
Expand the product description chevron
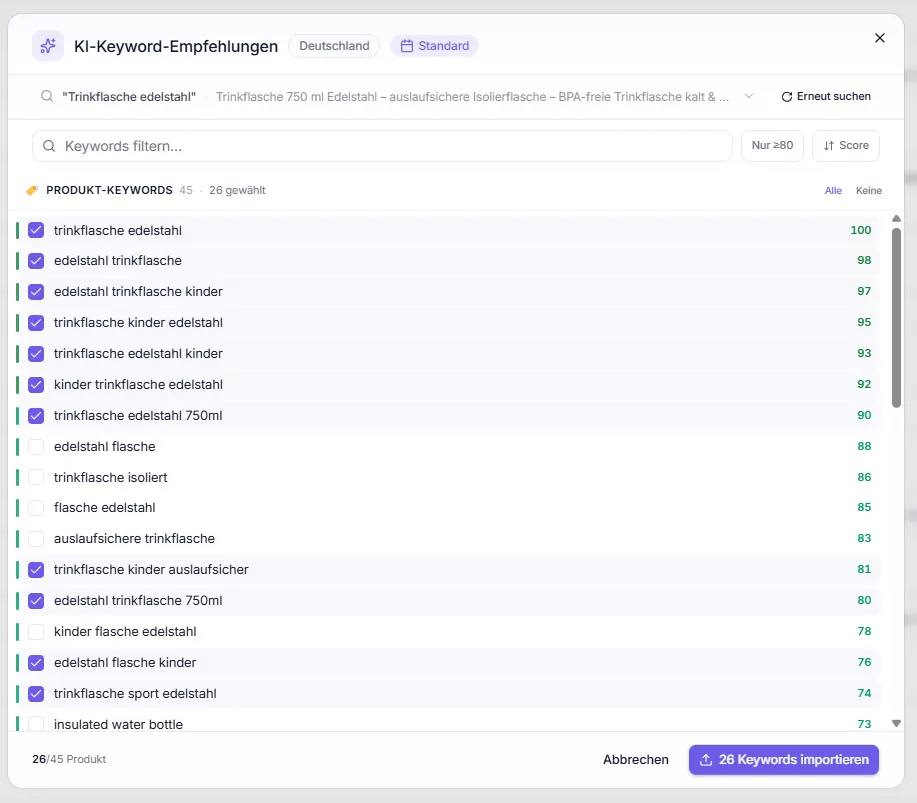coord(749,97)
